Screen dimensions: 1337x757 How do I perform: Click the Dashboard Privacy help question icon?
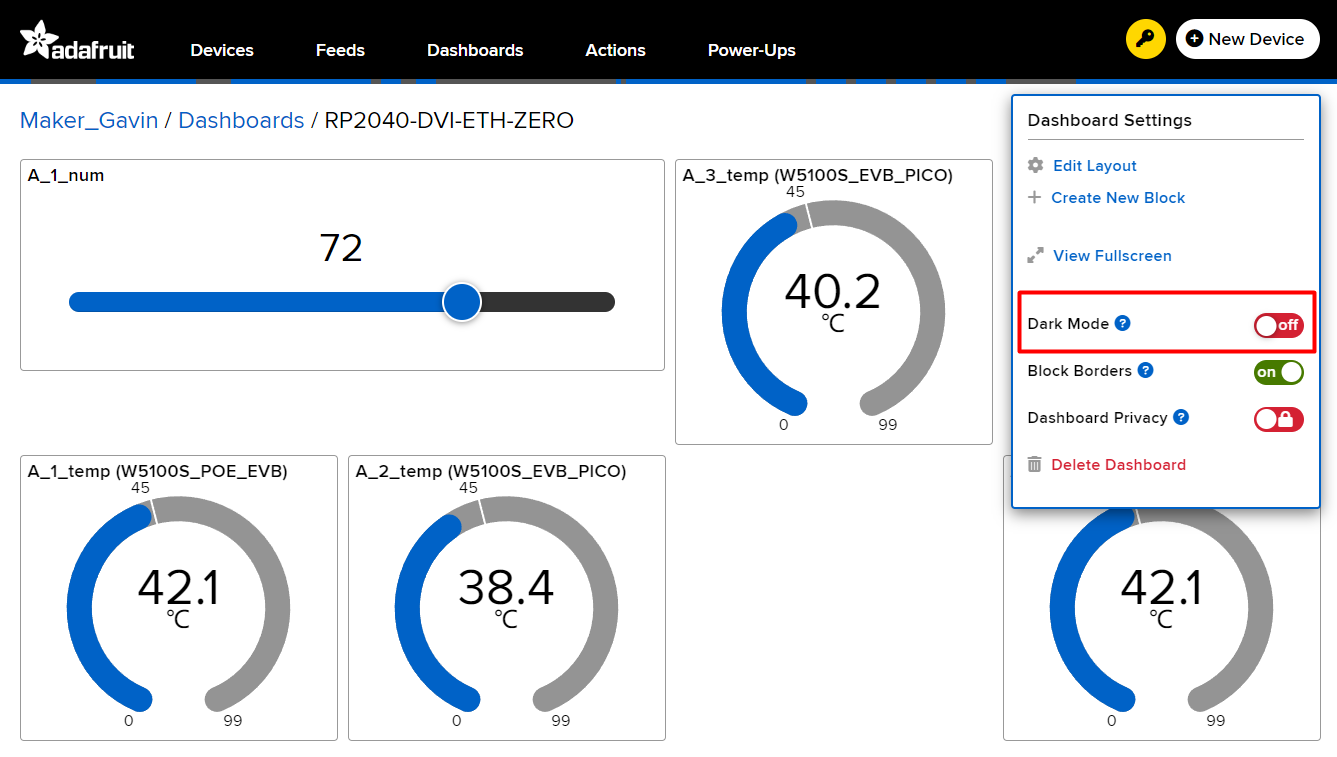point(1181,417)
